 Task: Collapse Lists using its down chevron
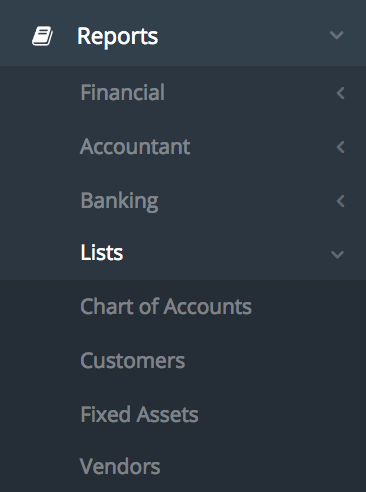[337, 255]
